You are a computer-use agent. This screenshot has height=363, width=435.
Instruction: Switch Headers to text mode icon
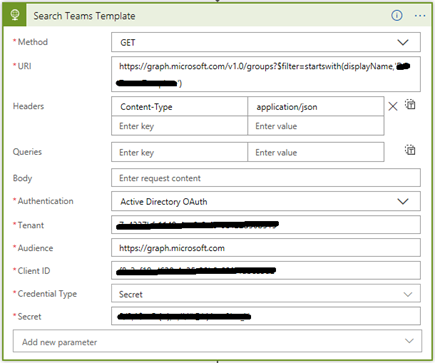pyautogui.click(x=410, y=104)
